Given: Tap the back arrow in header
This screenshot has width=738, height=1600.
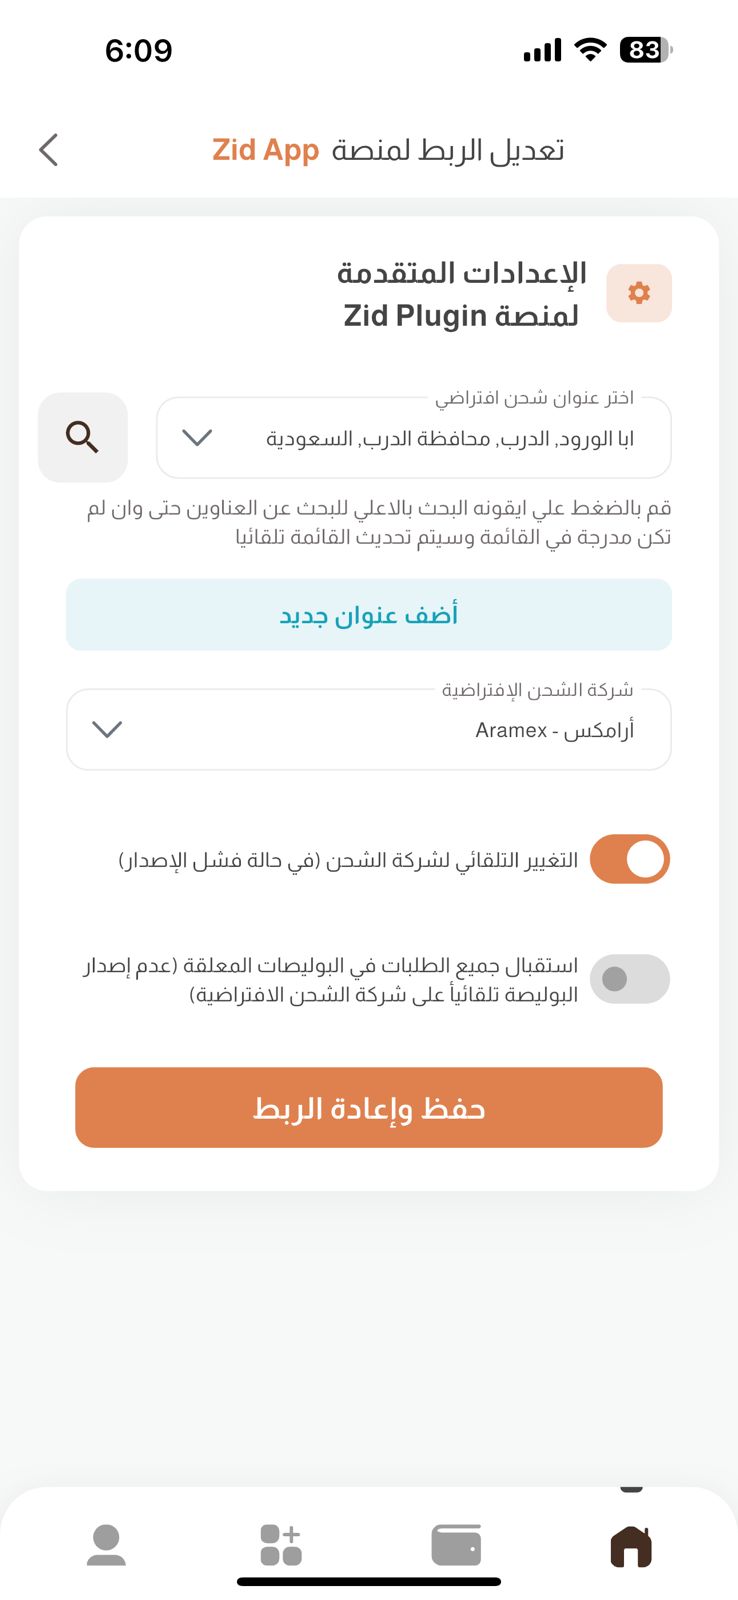Looking at the screenshot, I should [48, 150].
